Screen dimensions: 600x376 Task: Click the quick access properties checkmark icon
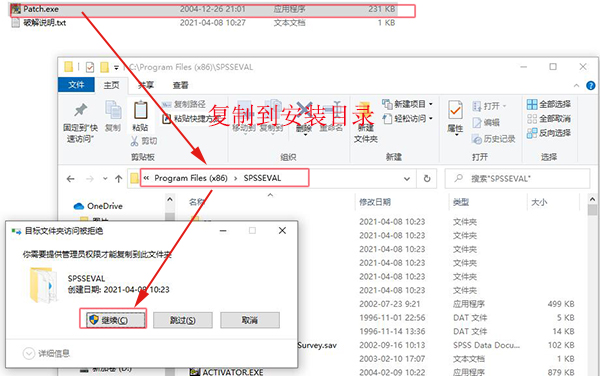coord(90,67)
